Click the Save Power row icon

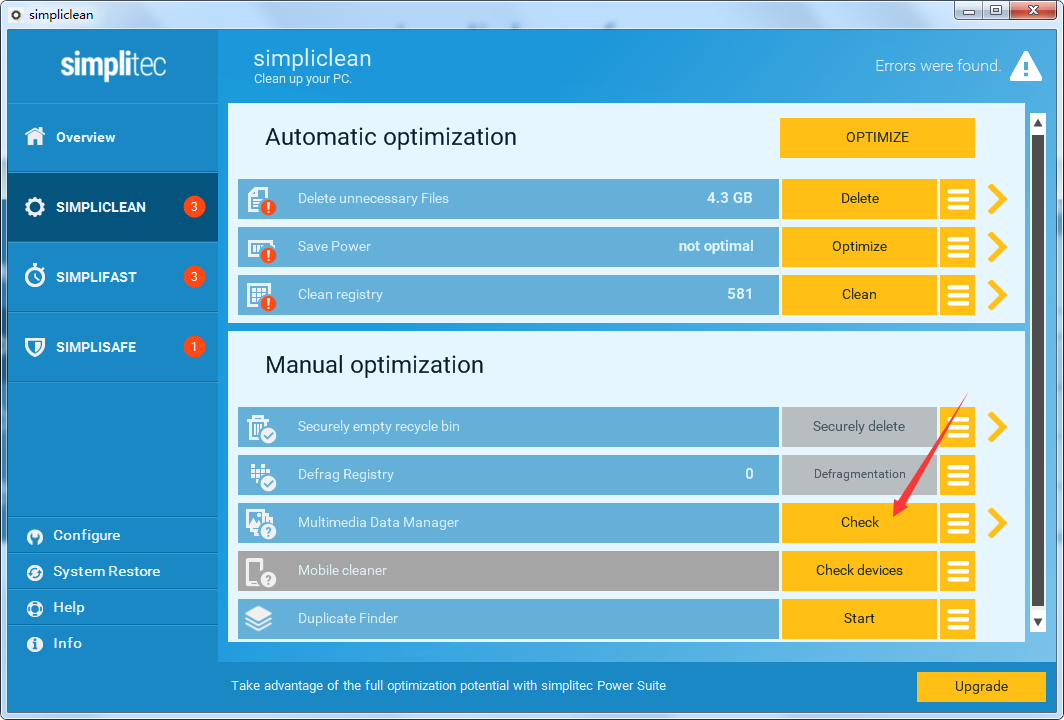click(260, 247)
